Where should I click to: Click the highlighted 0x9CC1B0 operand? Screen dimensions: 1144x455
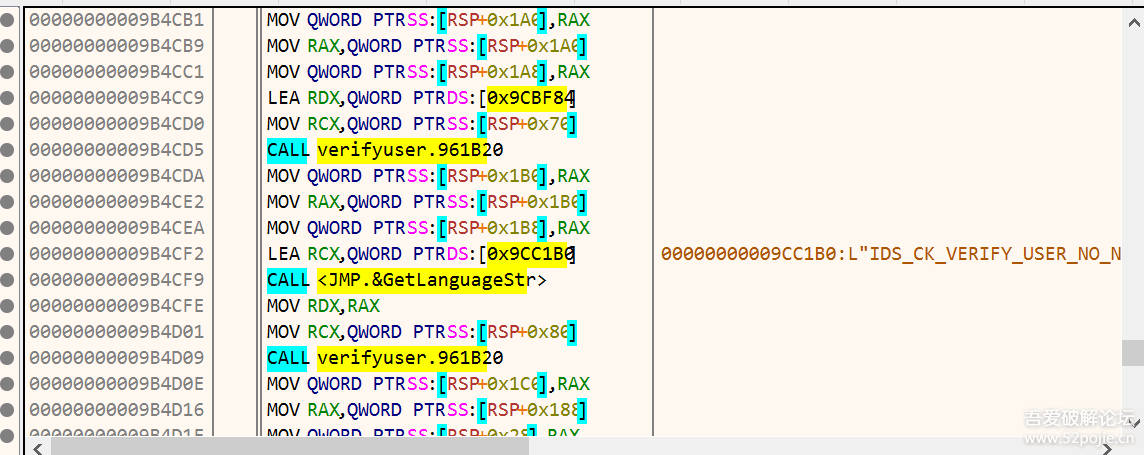point(530,254)
